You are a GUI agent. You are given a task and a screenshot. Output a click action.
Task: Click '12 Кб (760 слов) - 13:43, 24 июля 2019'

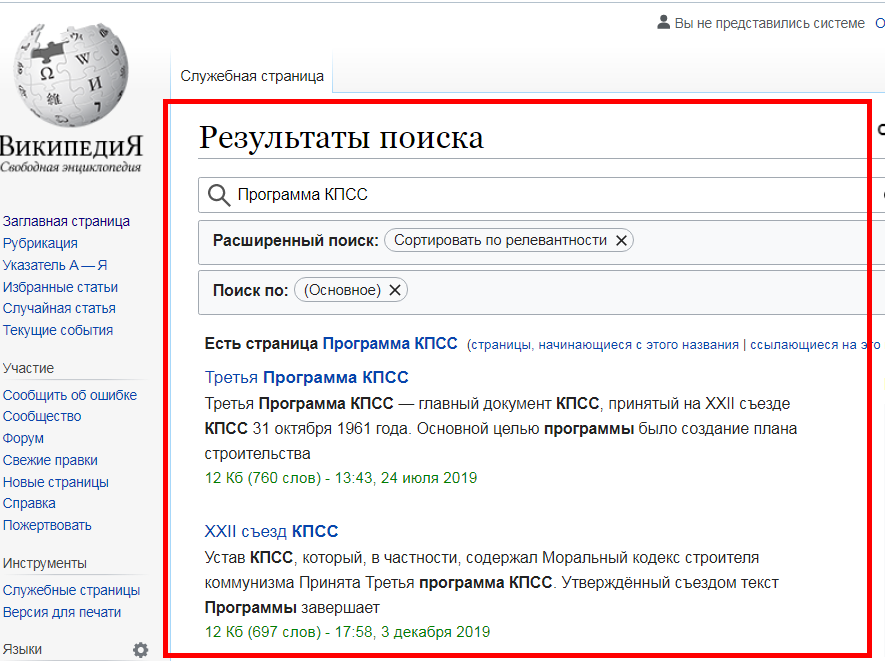(x=341, y=478)
